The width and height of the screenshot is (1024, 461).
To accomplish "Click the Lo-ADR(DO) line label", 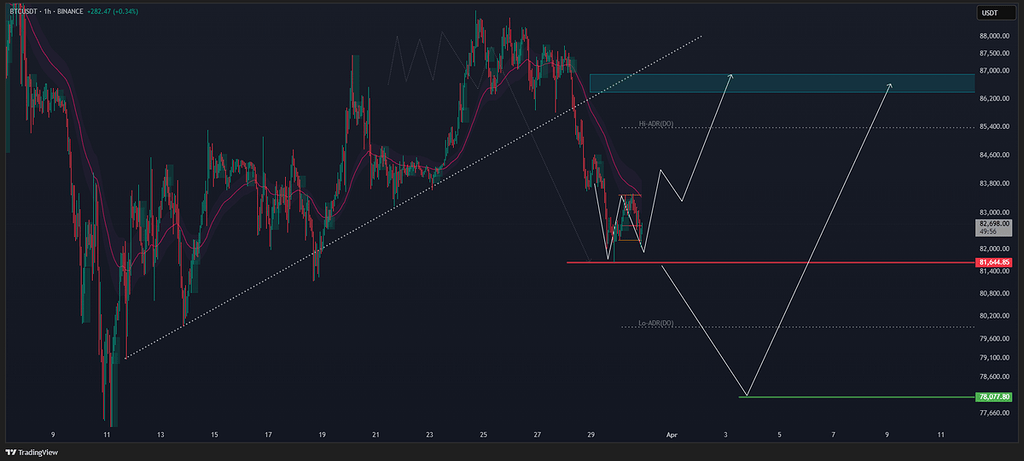I will 657,324.
